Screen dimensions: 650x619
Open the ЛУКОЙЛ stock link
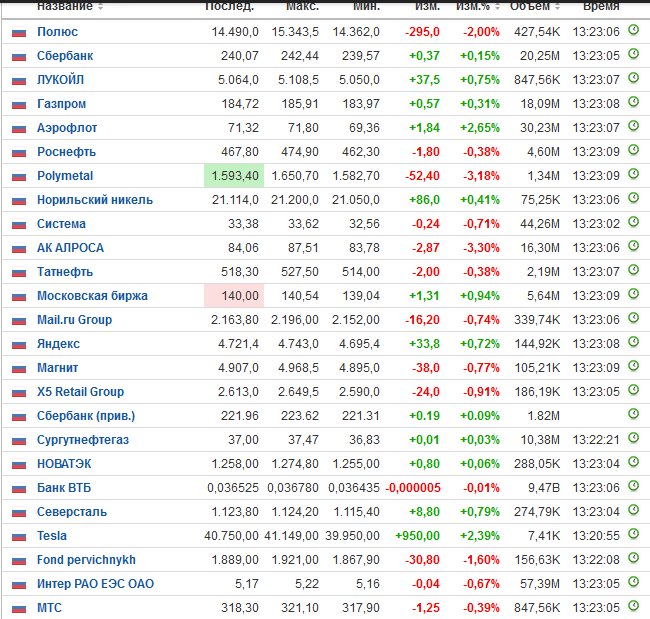click(61, 80)
